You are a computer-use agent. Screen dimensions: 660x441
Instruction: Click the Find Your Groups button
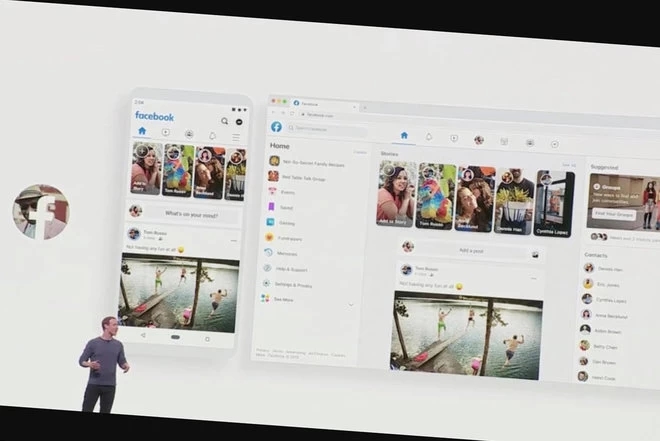[614, 214]
